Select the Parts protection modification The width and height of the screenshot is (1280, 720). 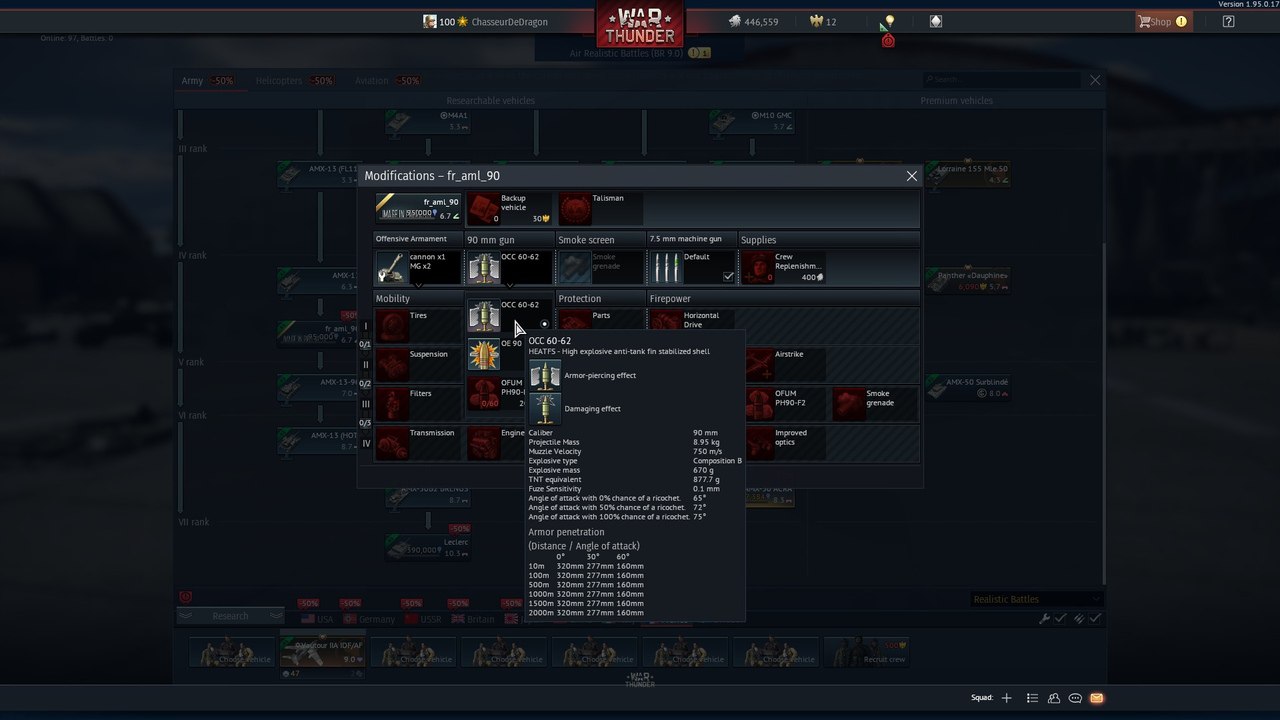(601, 318)
